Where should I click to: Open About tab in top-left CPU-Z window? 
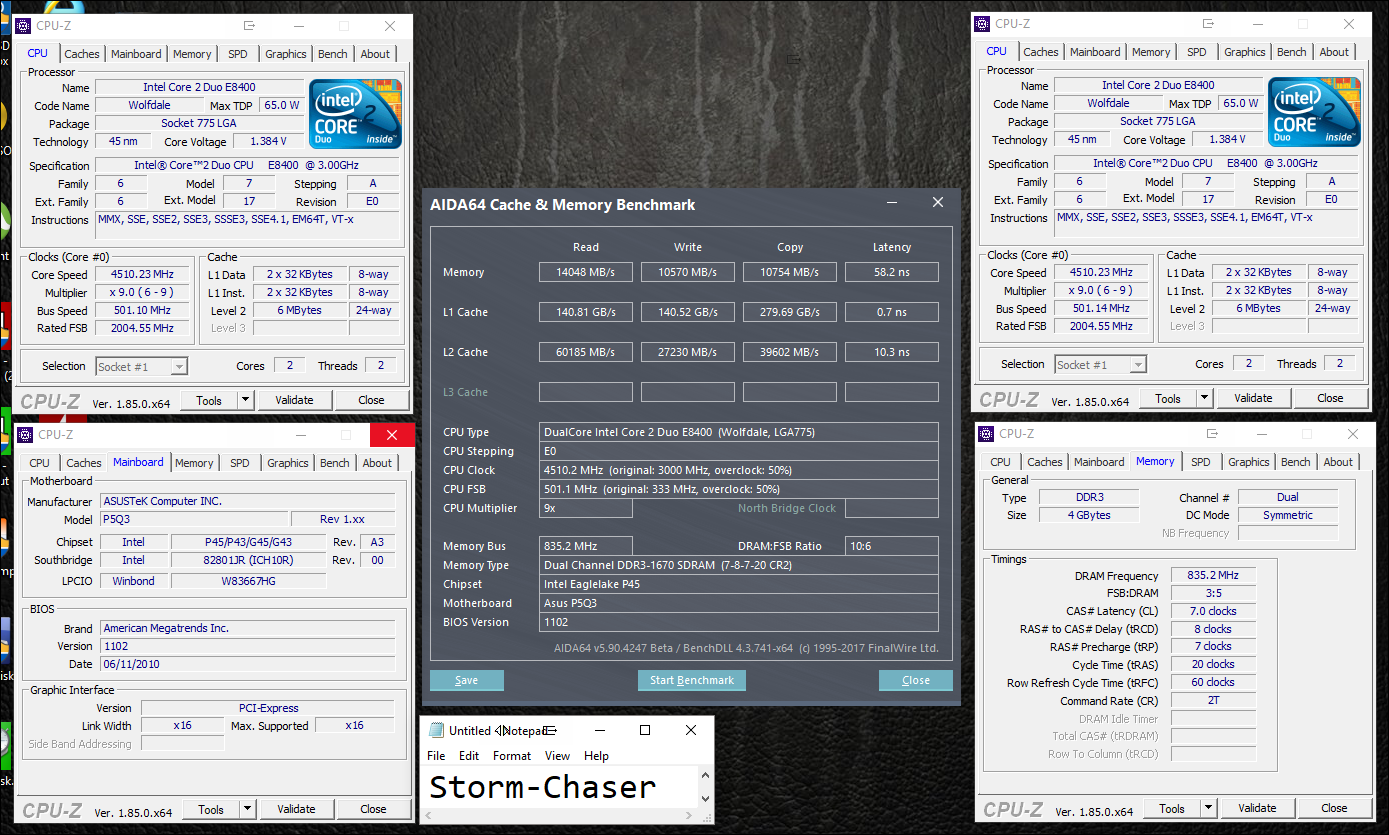375,54
